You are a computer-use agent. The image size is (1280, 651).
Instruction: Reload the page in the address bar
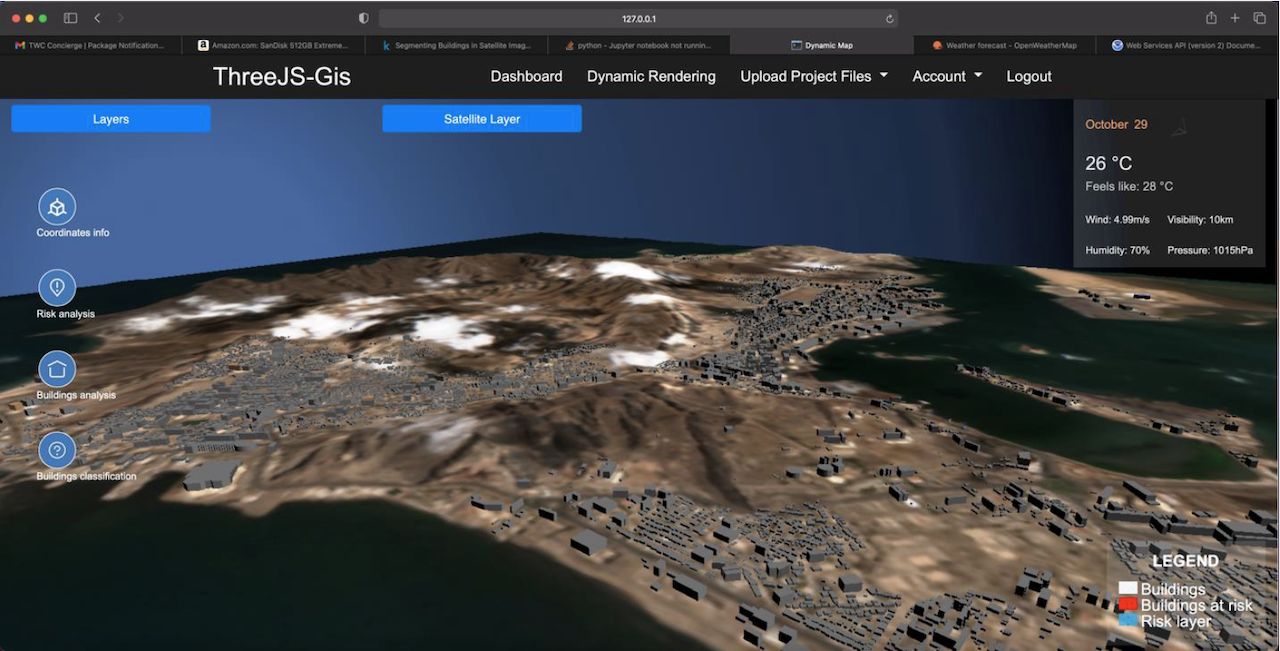[x=889, y=19]
